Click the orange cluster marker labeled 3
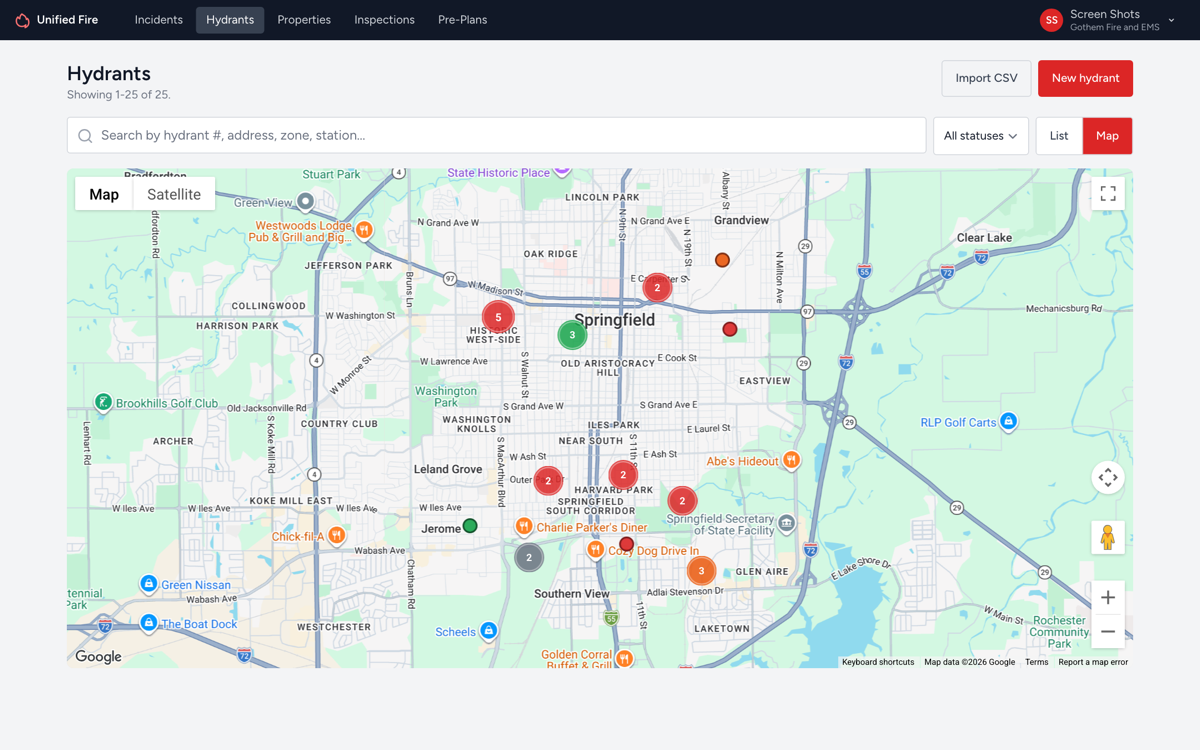The height and width of the screenshot is (750, 1200). click(x=701, y=571)
